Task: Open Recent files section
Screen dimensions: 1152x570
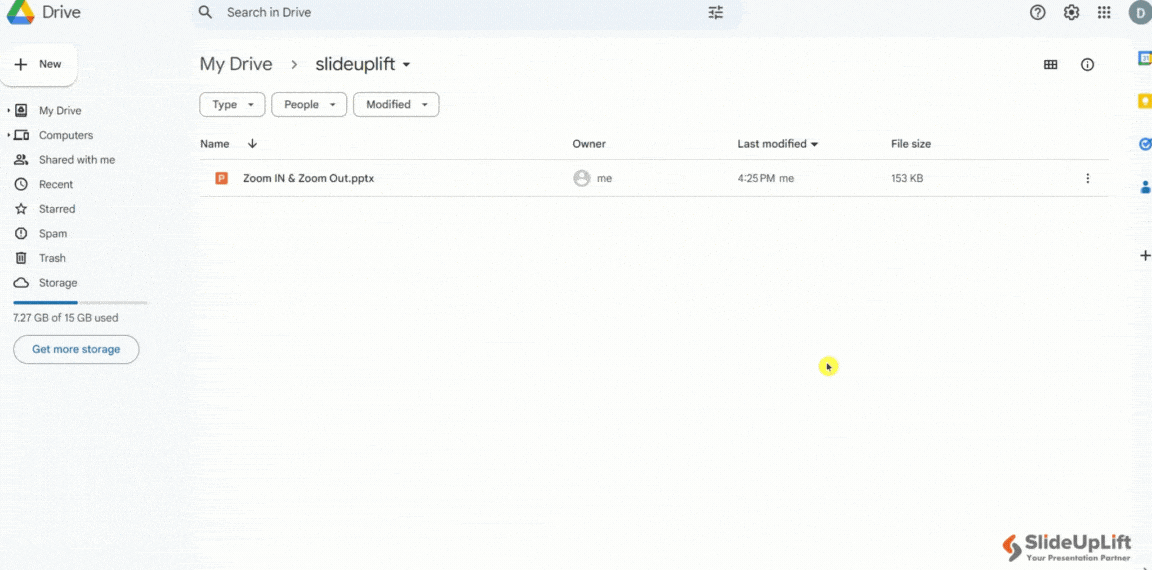Action: (56, 184)
